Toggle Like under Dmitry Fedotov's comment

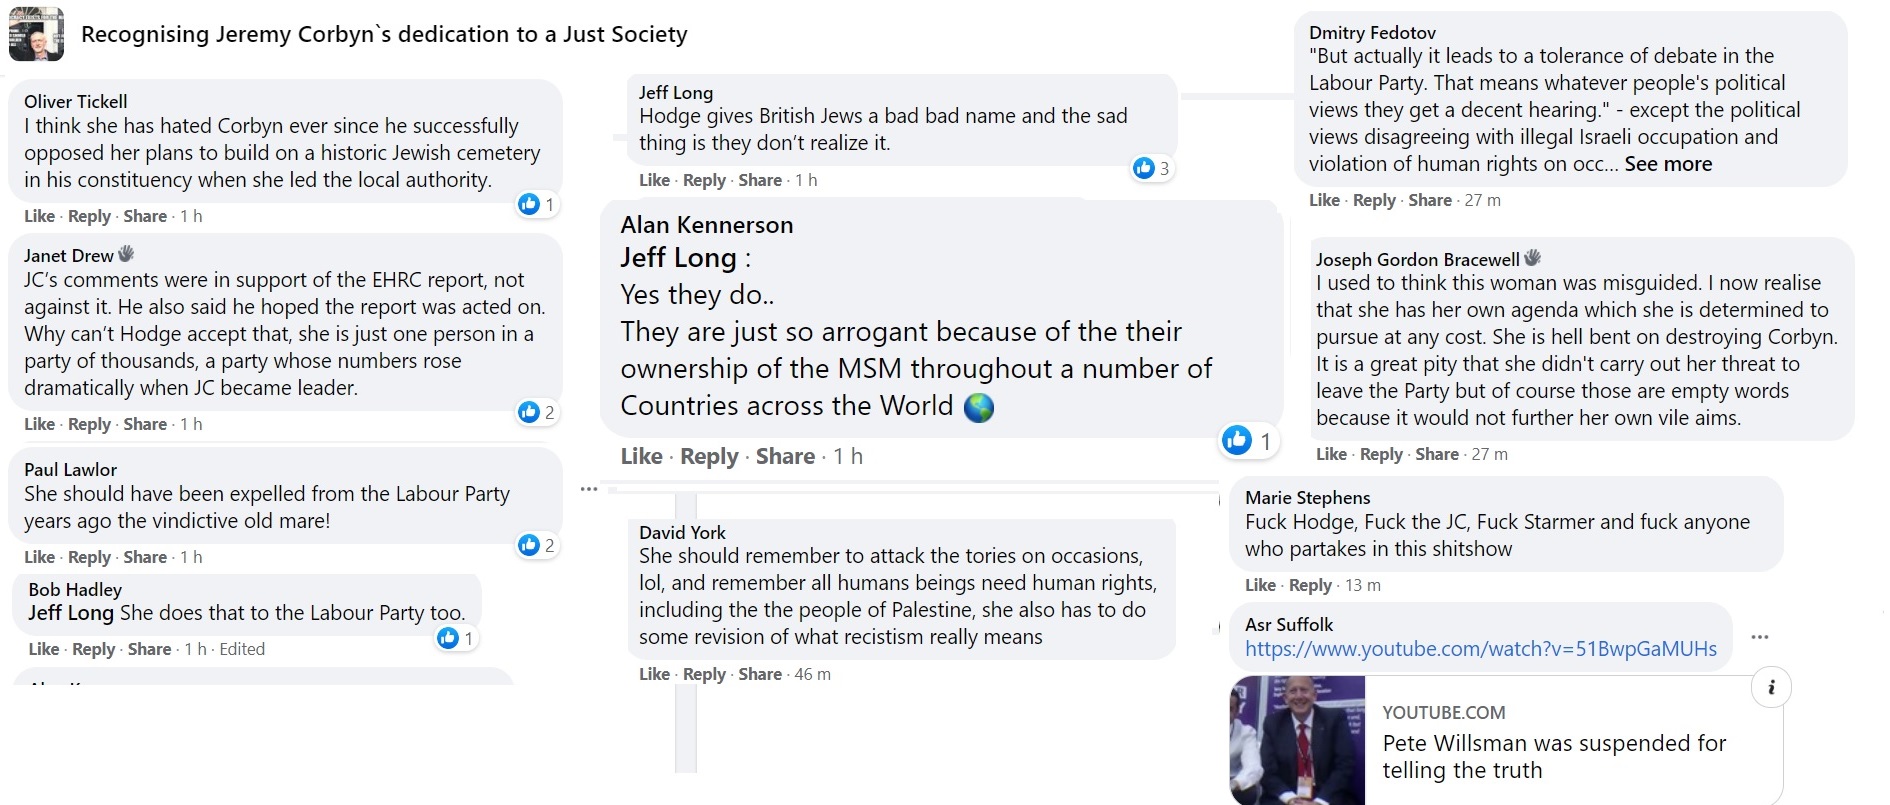[x=1324, y=200]
